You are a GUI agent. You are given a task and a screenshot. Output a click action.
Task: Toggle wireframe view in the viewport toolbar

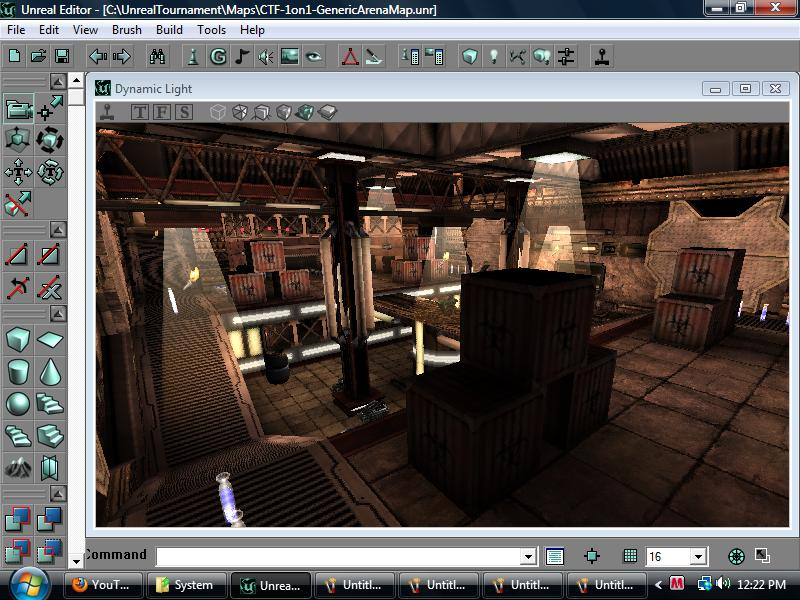[216, 110]
